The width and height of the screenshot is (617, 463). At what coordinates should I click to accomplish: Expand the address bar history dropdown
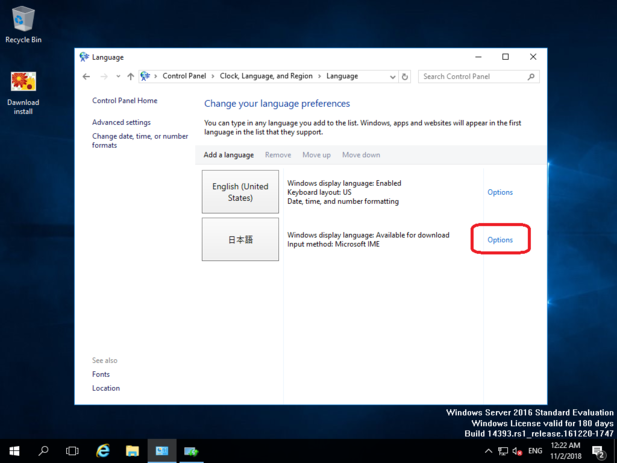(x=392, y=77)
